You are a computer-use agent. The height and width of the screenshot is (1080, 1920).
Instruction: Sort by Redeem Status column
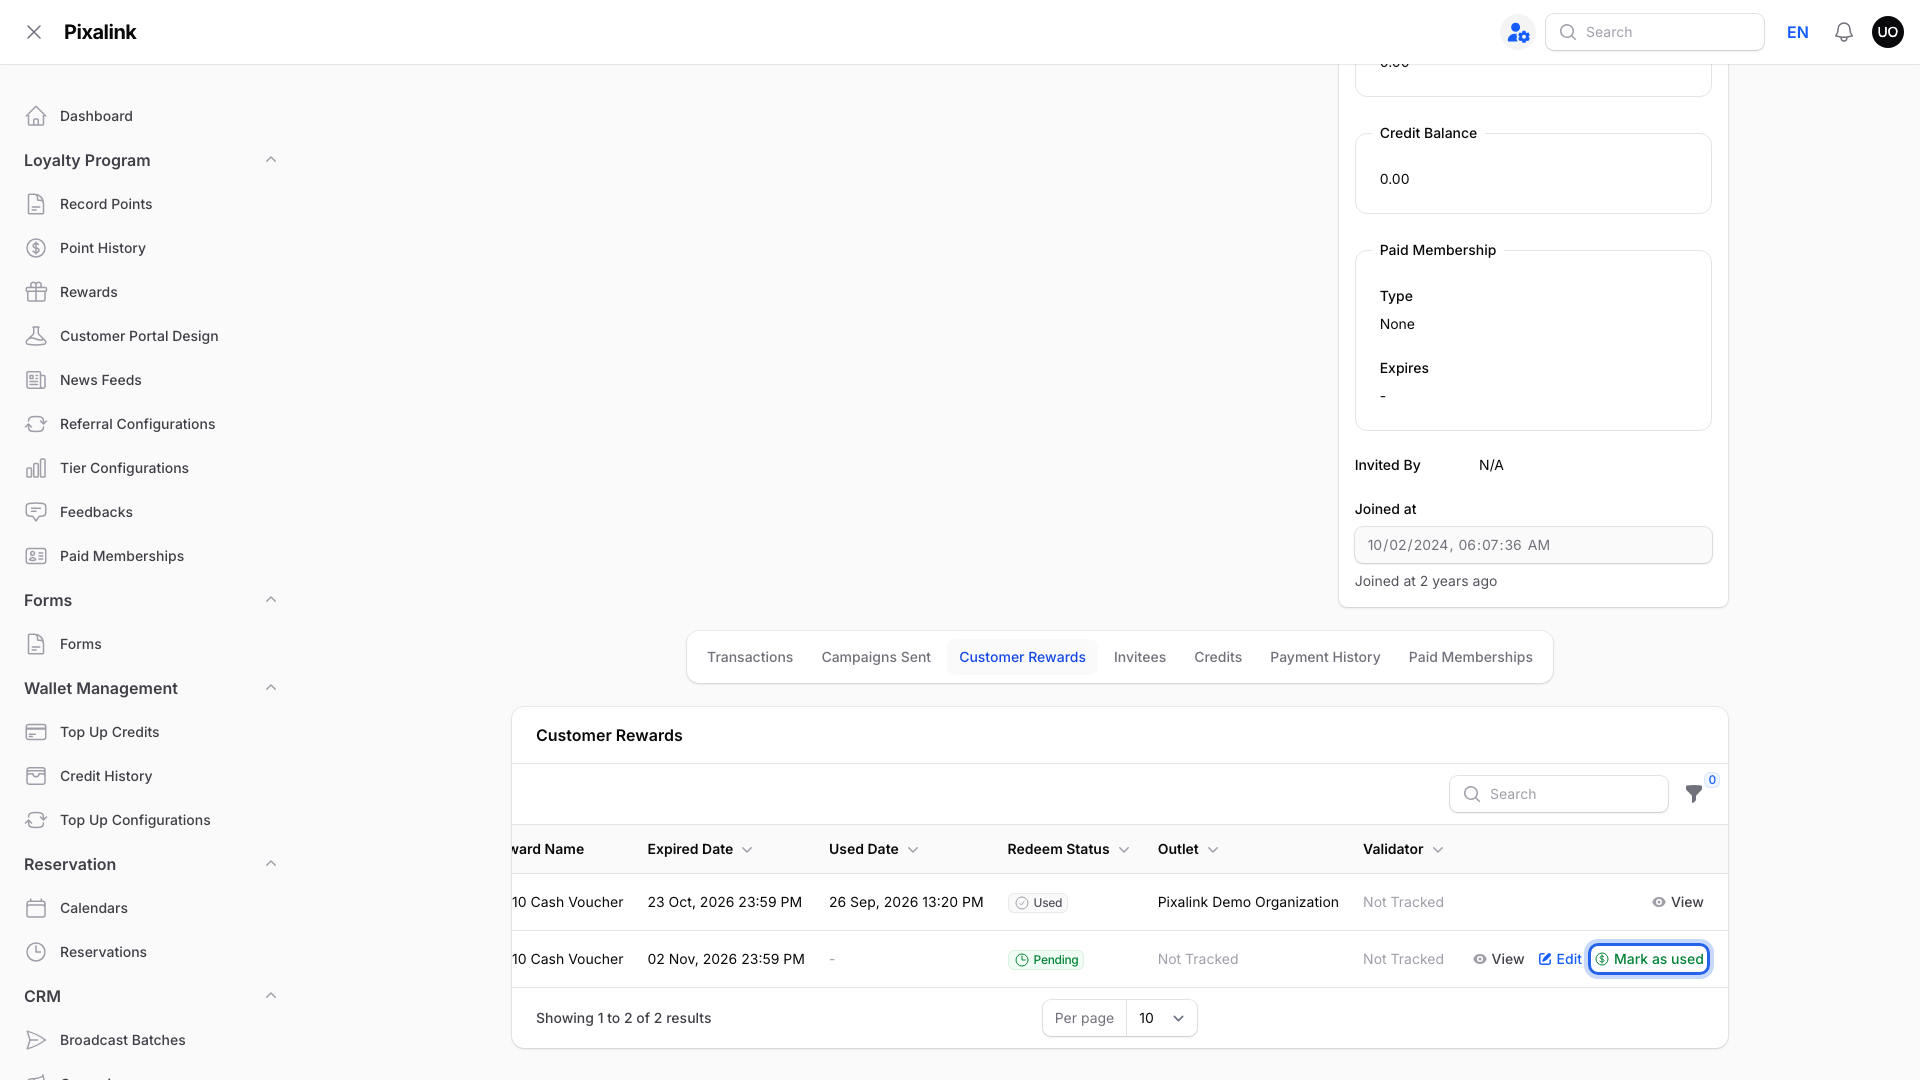(1068, 849)
